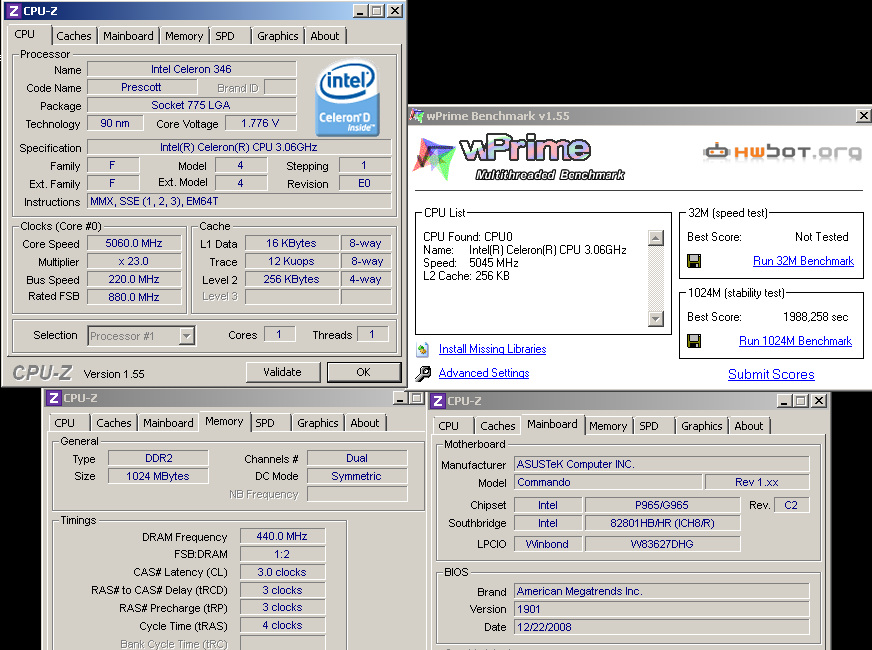Click the Level 2 cache value 256 KBytes
Image resolution: width=872 pixels, height=650 pixels.
tap(291, 279)
